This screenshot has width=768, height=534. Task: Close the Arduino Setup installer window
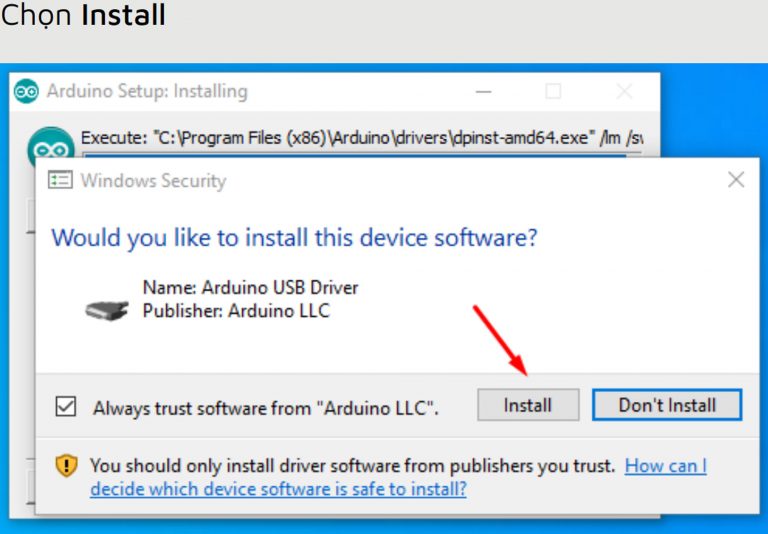tap(624, 91)
